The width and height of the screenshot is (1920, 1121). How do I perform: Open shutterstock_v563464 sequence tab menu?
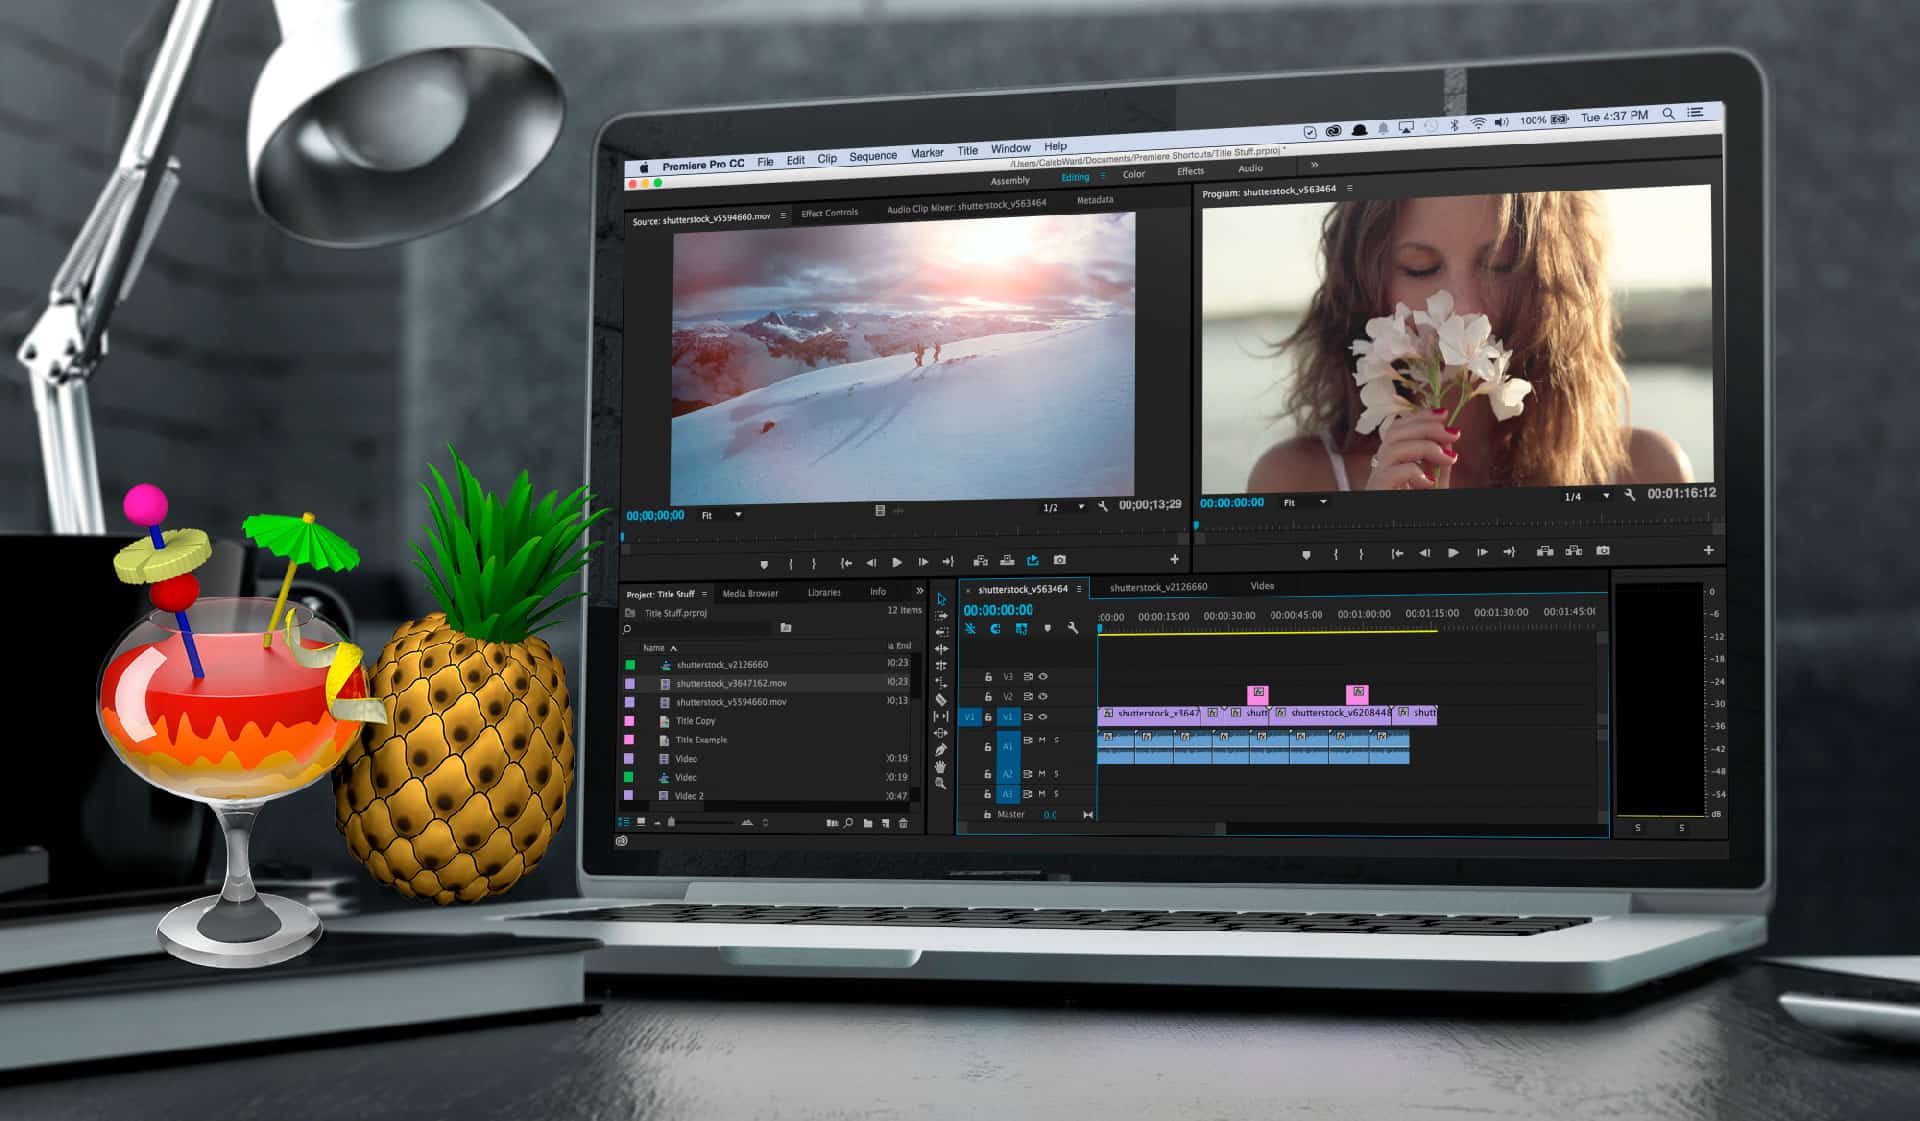coord(1079,589)
